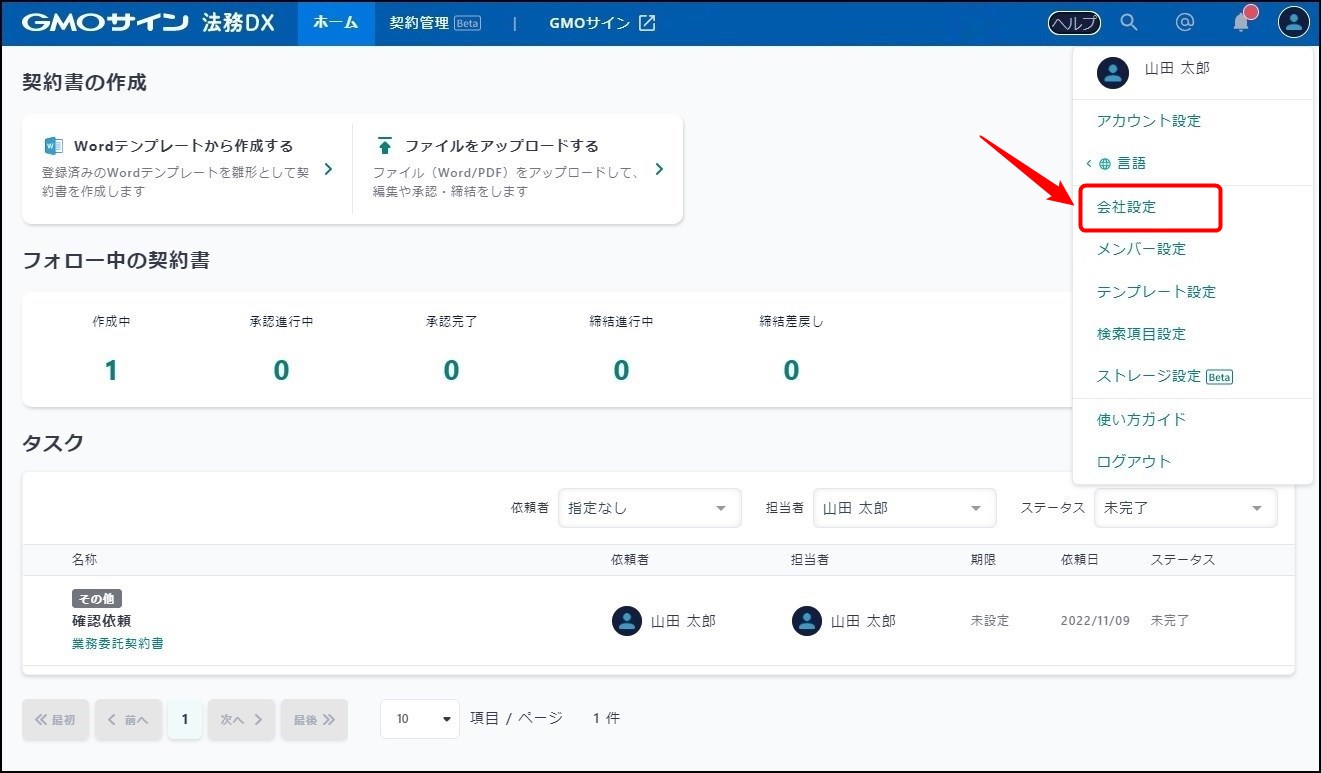Open the GMOサイン external link

602,23
